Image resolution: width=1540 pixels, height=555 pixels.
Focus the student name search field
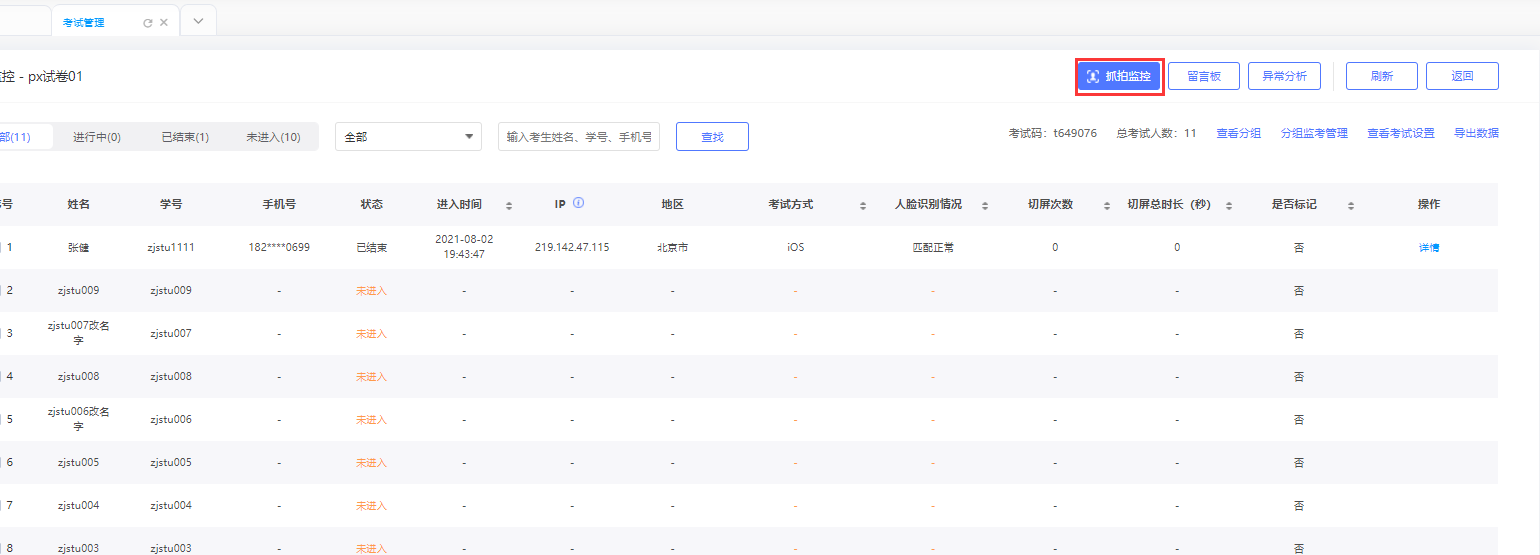[x=578, y=137]
